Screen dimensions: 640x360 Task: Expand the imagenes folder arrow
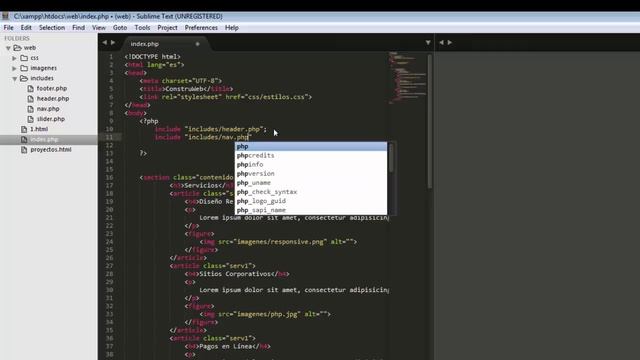pyautogui.click(x=15, y=69)
